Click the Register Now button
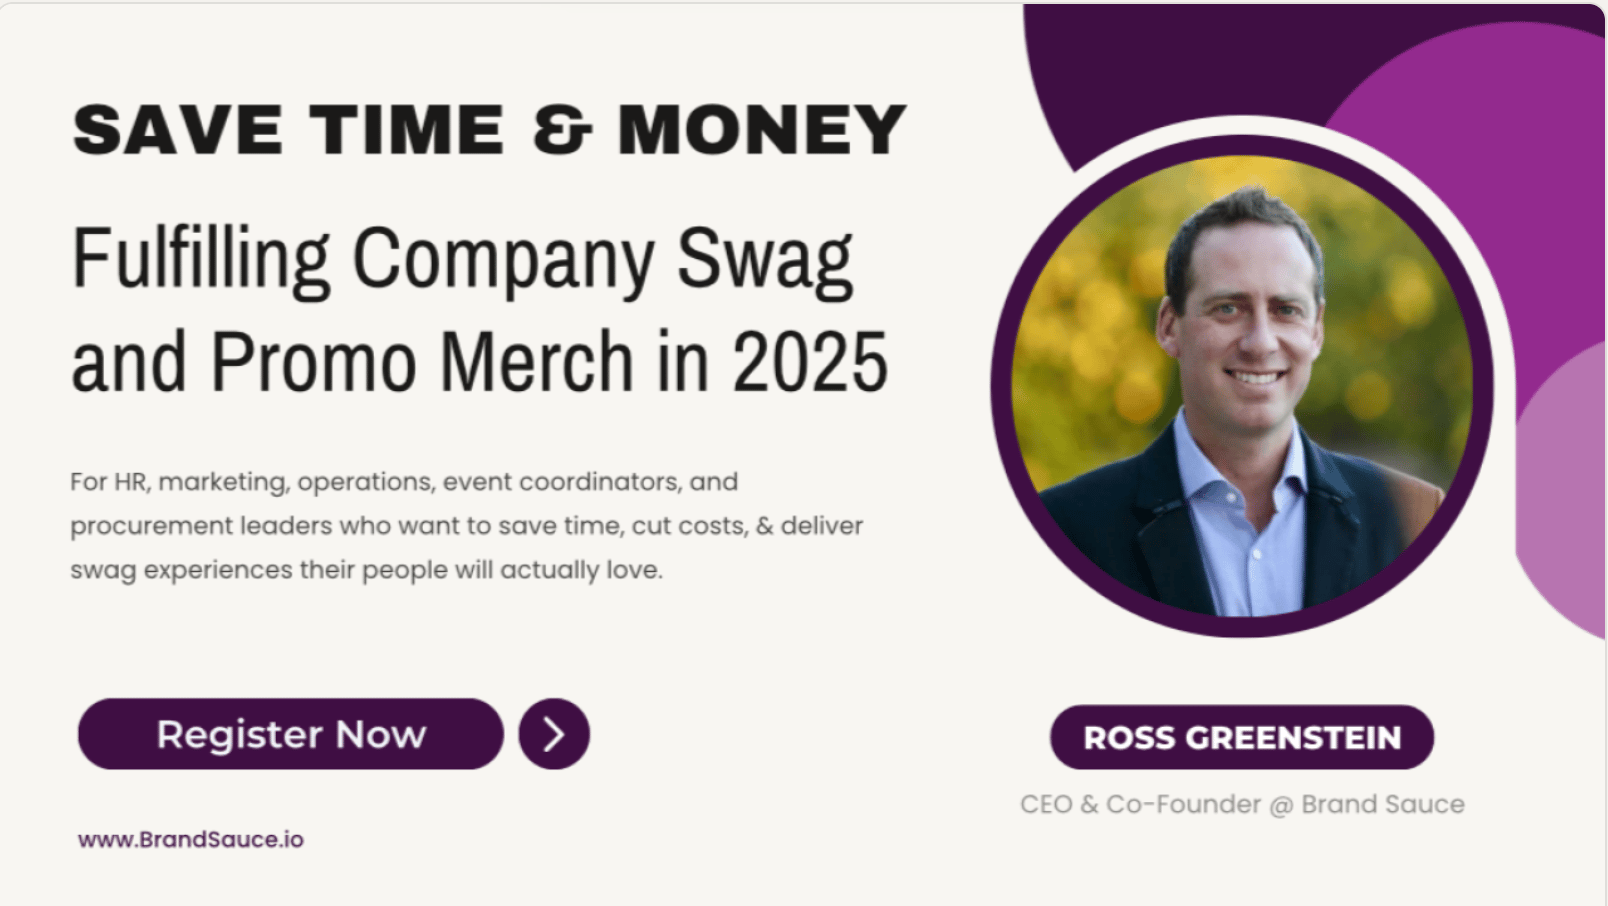 [290, 734]
